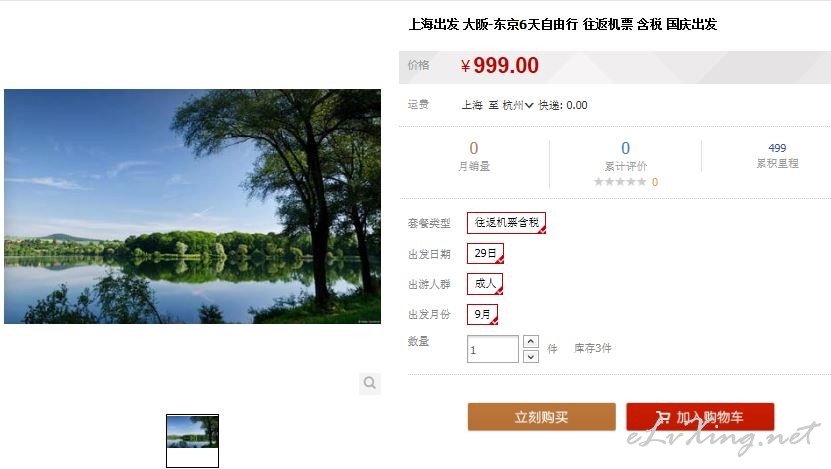Open the 杭州 destination city dropdown
Viewport: 831px width, 469px height.
point(517,105)
